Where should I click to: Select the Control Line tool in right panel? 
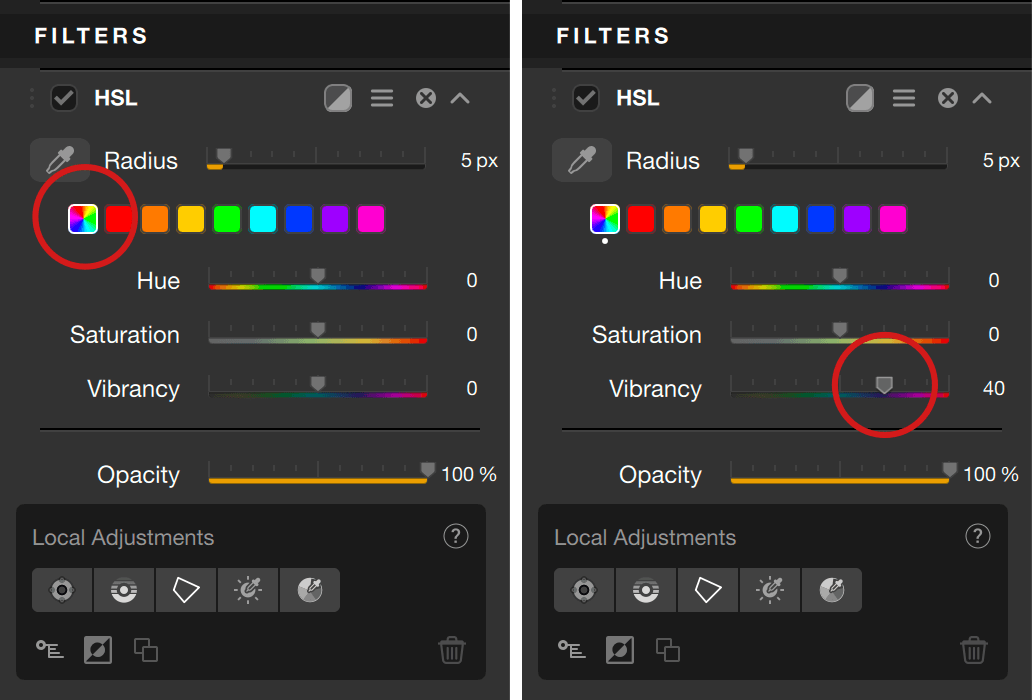(x=645, y=590)
